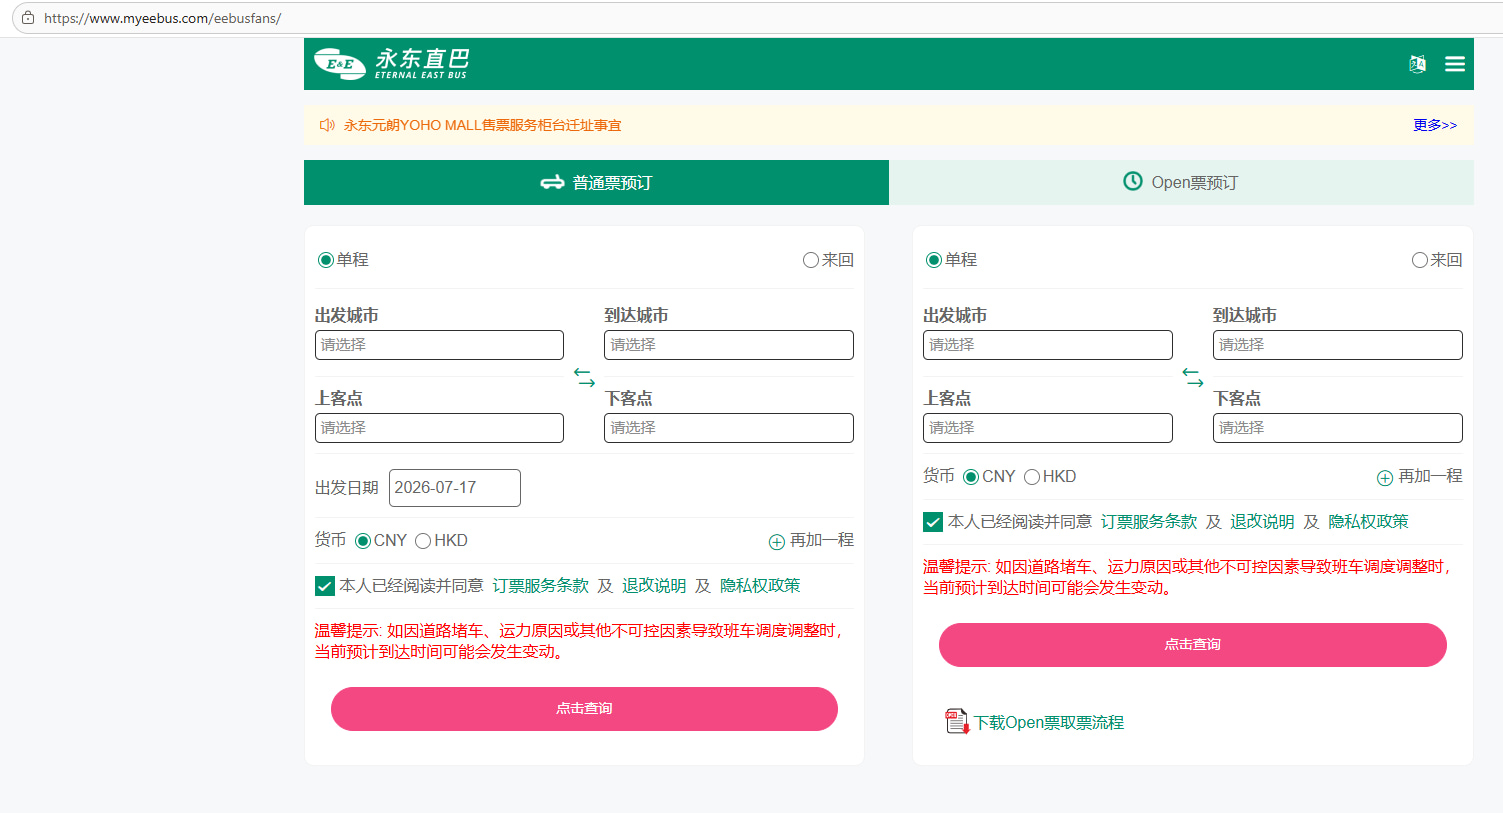1503x813 pixels.
Task: Click the browser address bar URL
Action: click(163, 18)
